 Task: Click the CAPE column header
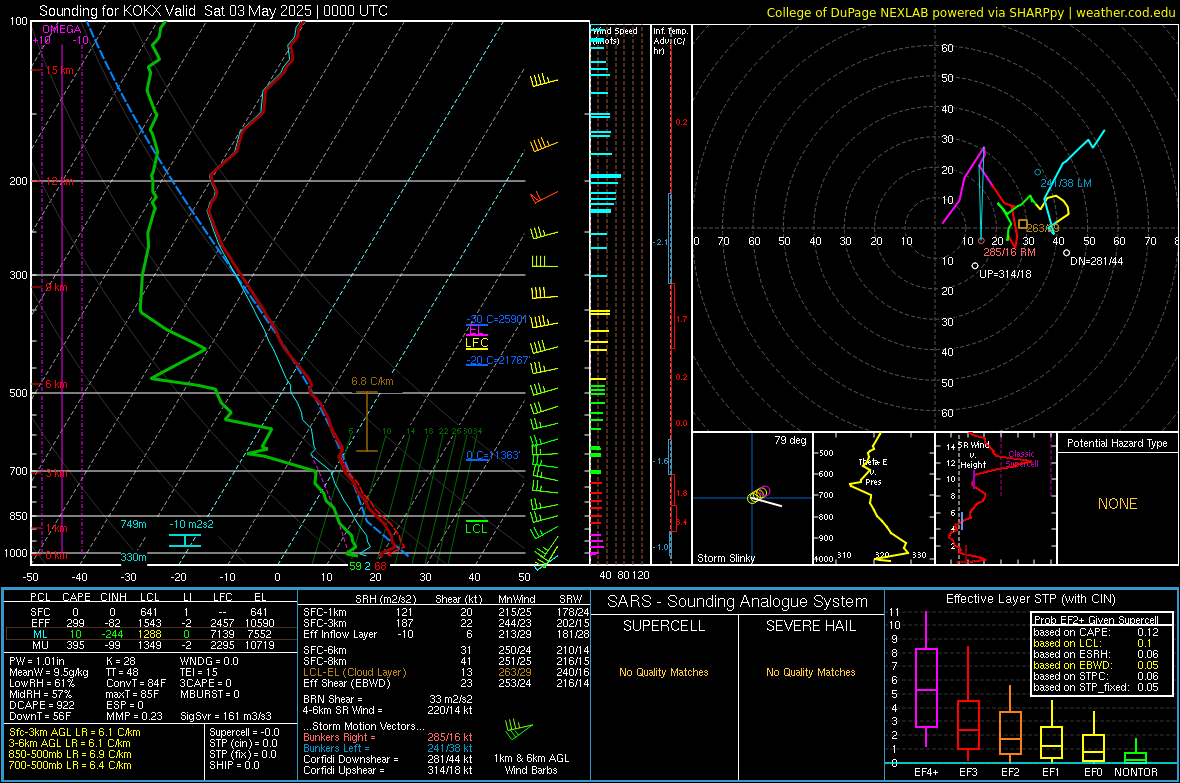[76, 597]
